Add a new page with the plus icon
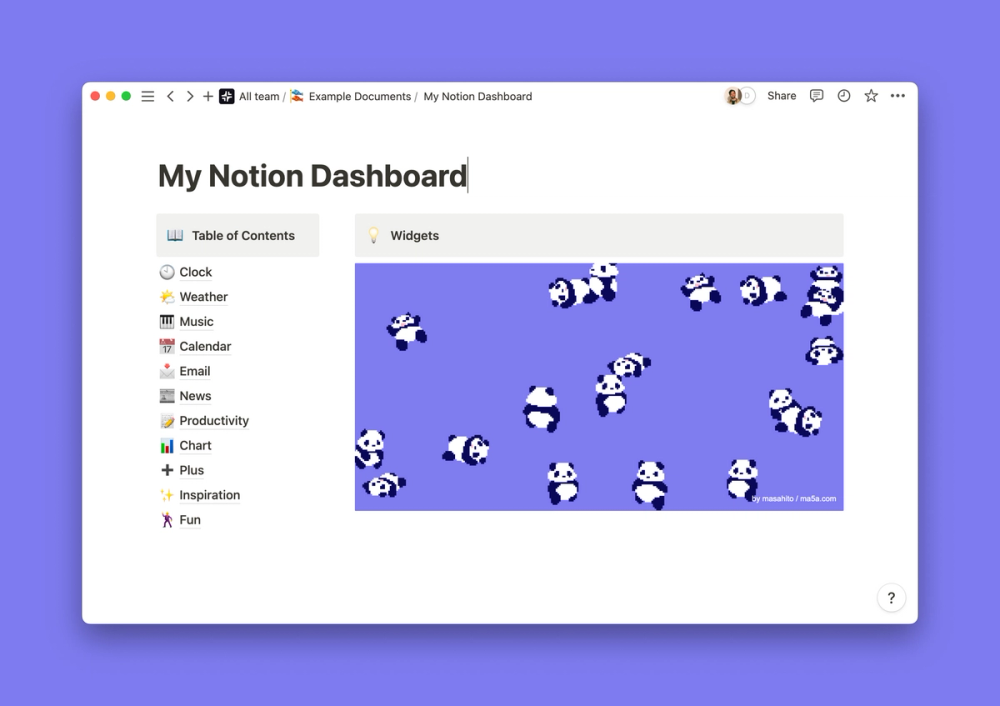Viewport: 1000px width, 706px height. click(x=208, y=96)
